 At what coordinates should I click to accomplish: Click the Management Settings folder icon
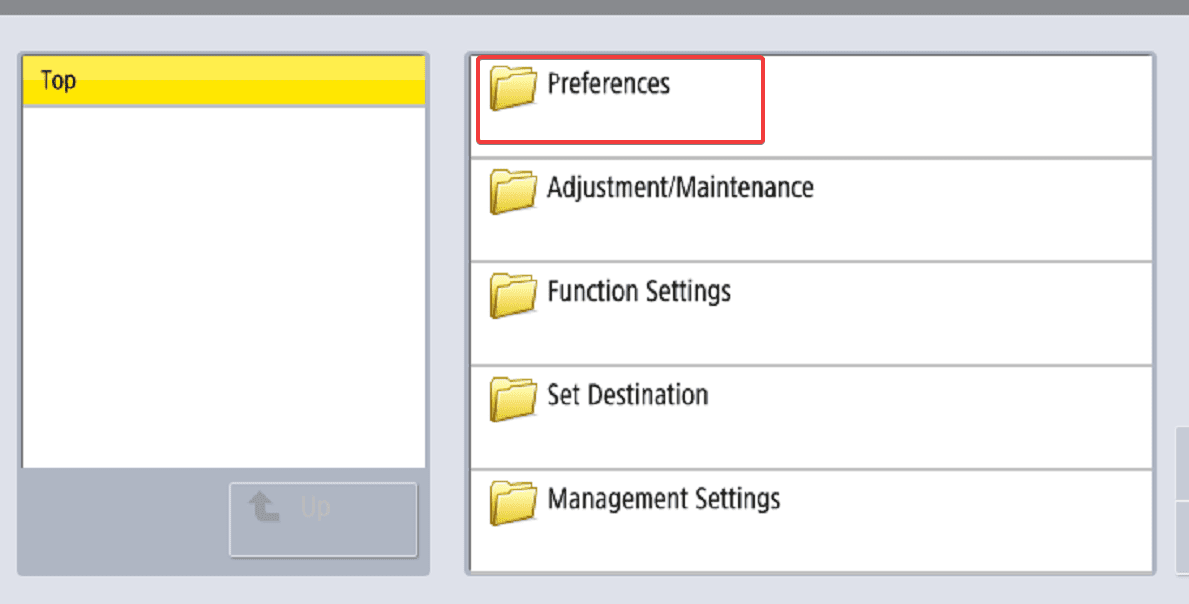tap(513, 503)
